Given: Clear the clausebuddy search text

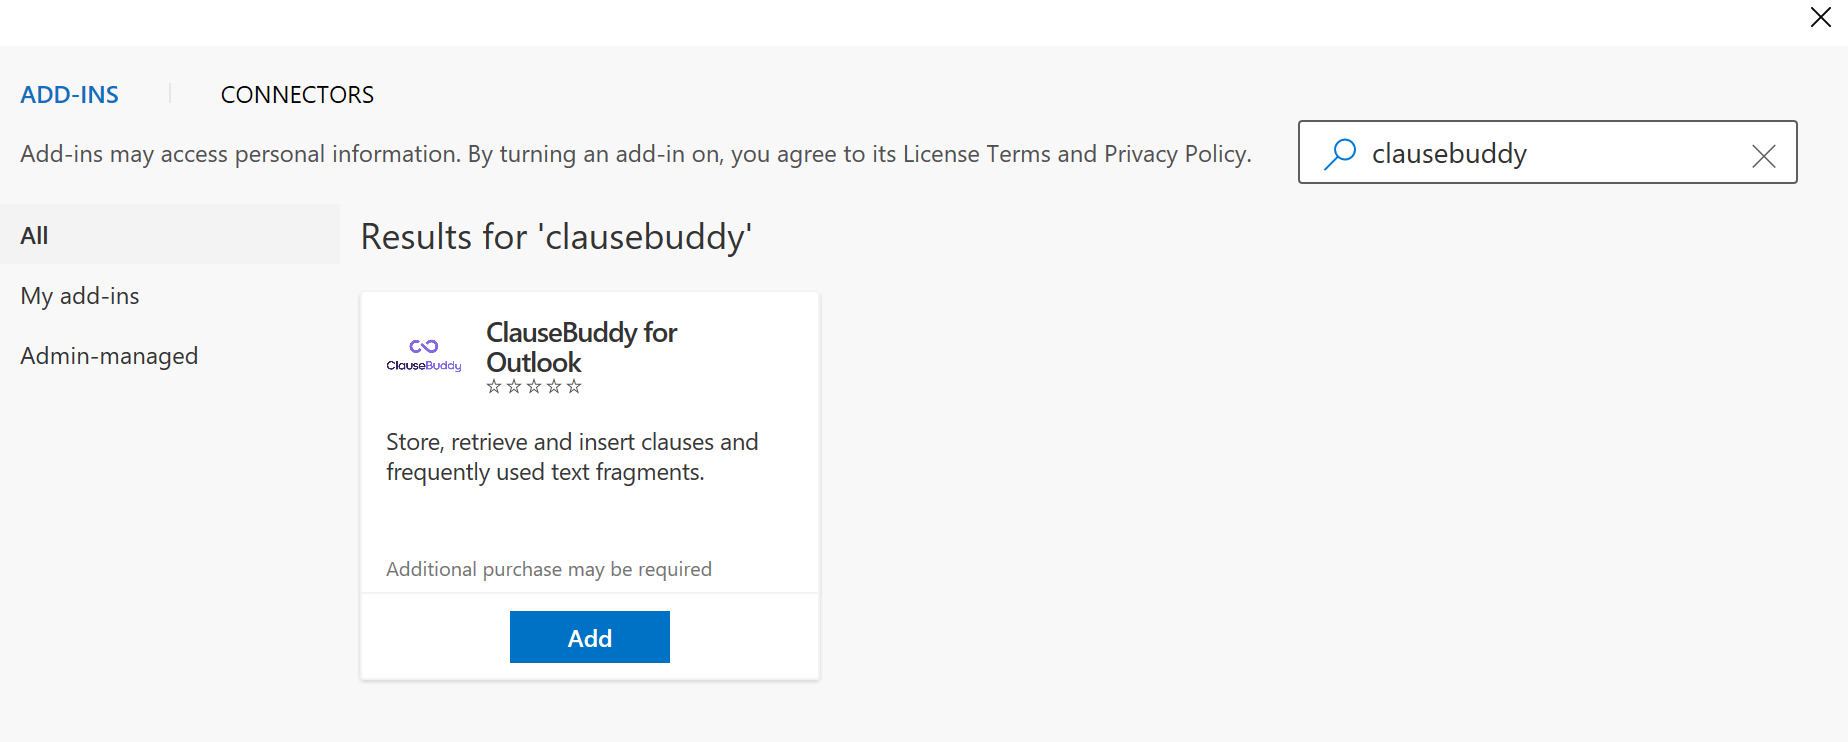Looking at the screenshot, I should [1763, 156].
